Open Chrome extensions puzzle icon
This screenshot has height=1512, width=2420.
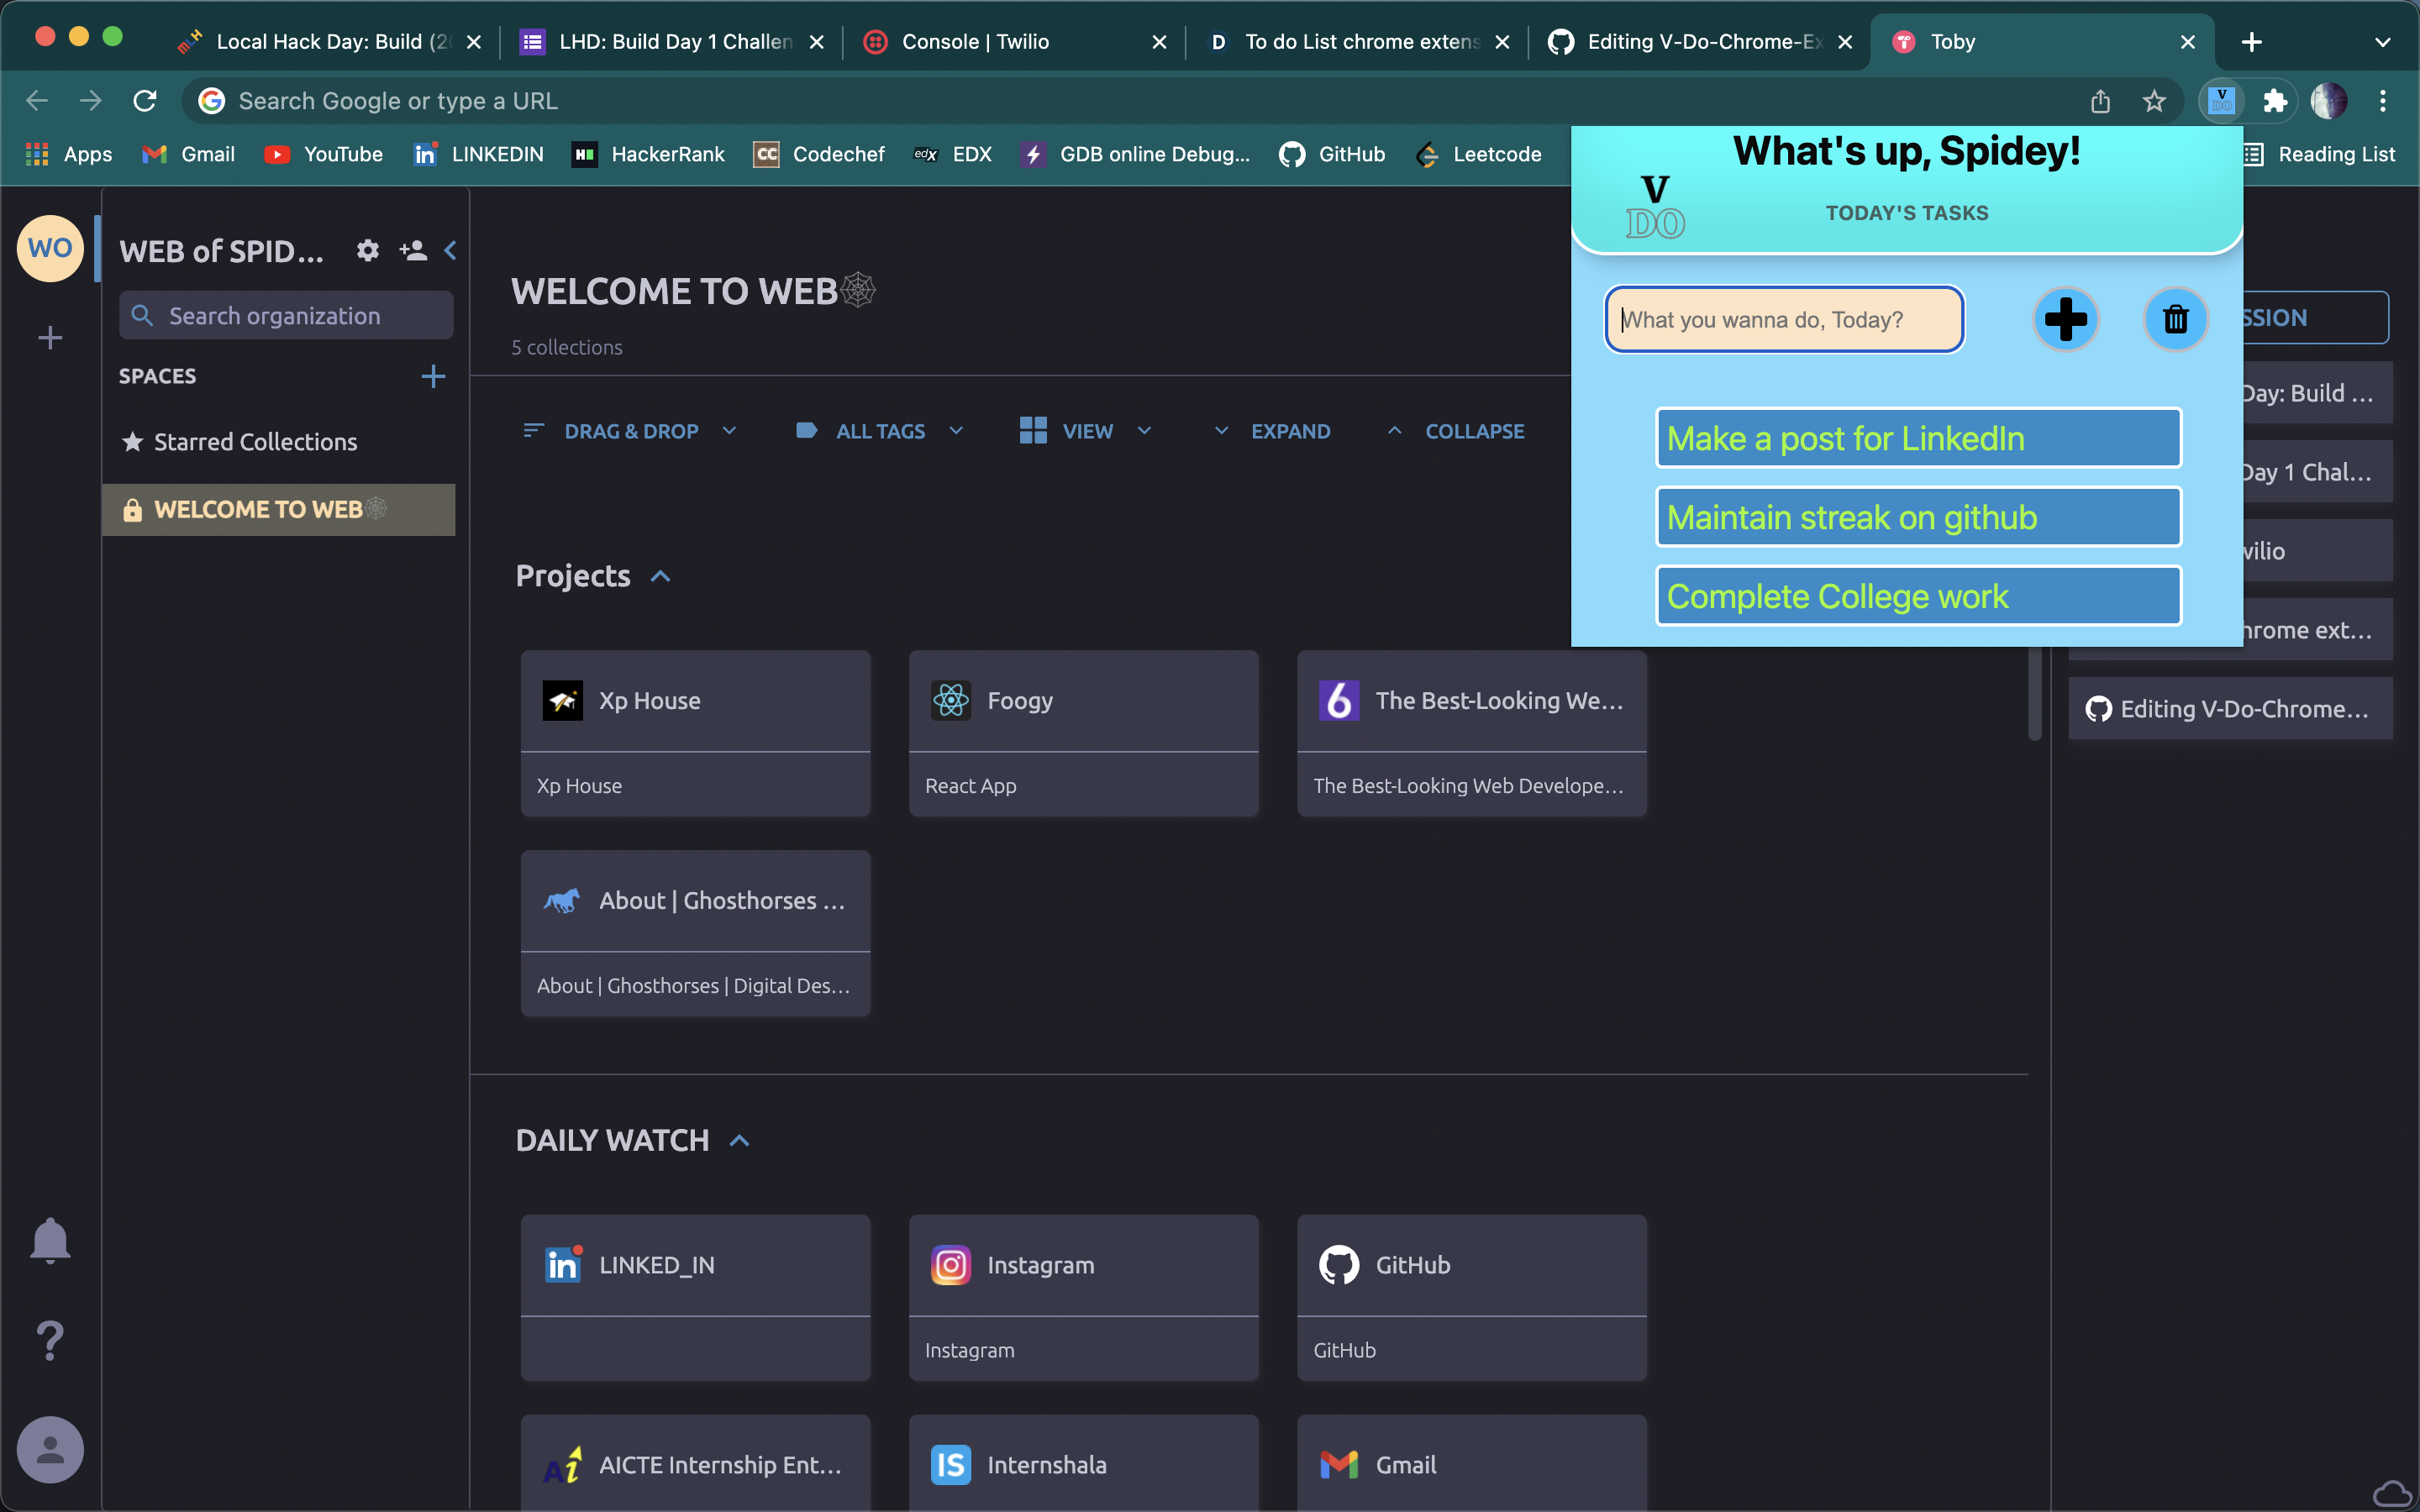[x=2275, y=101]
